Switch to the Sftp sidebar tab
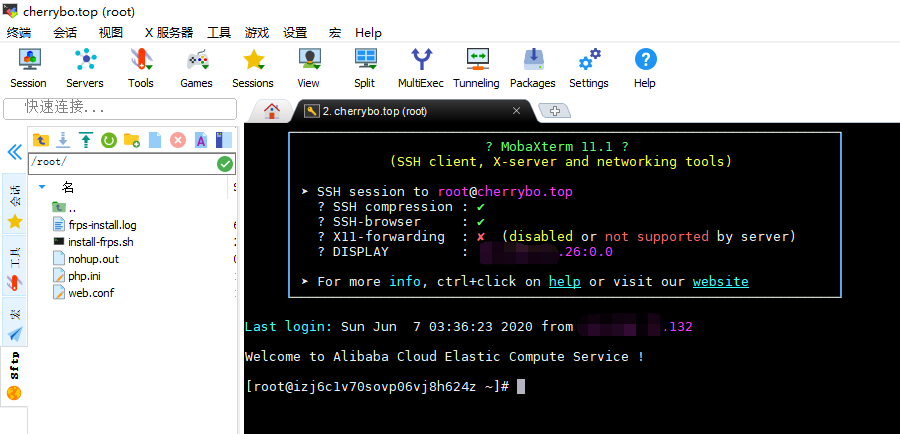Image resolution: width=900 pixels, height=434 pixels. 14,376
